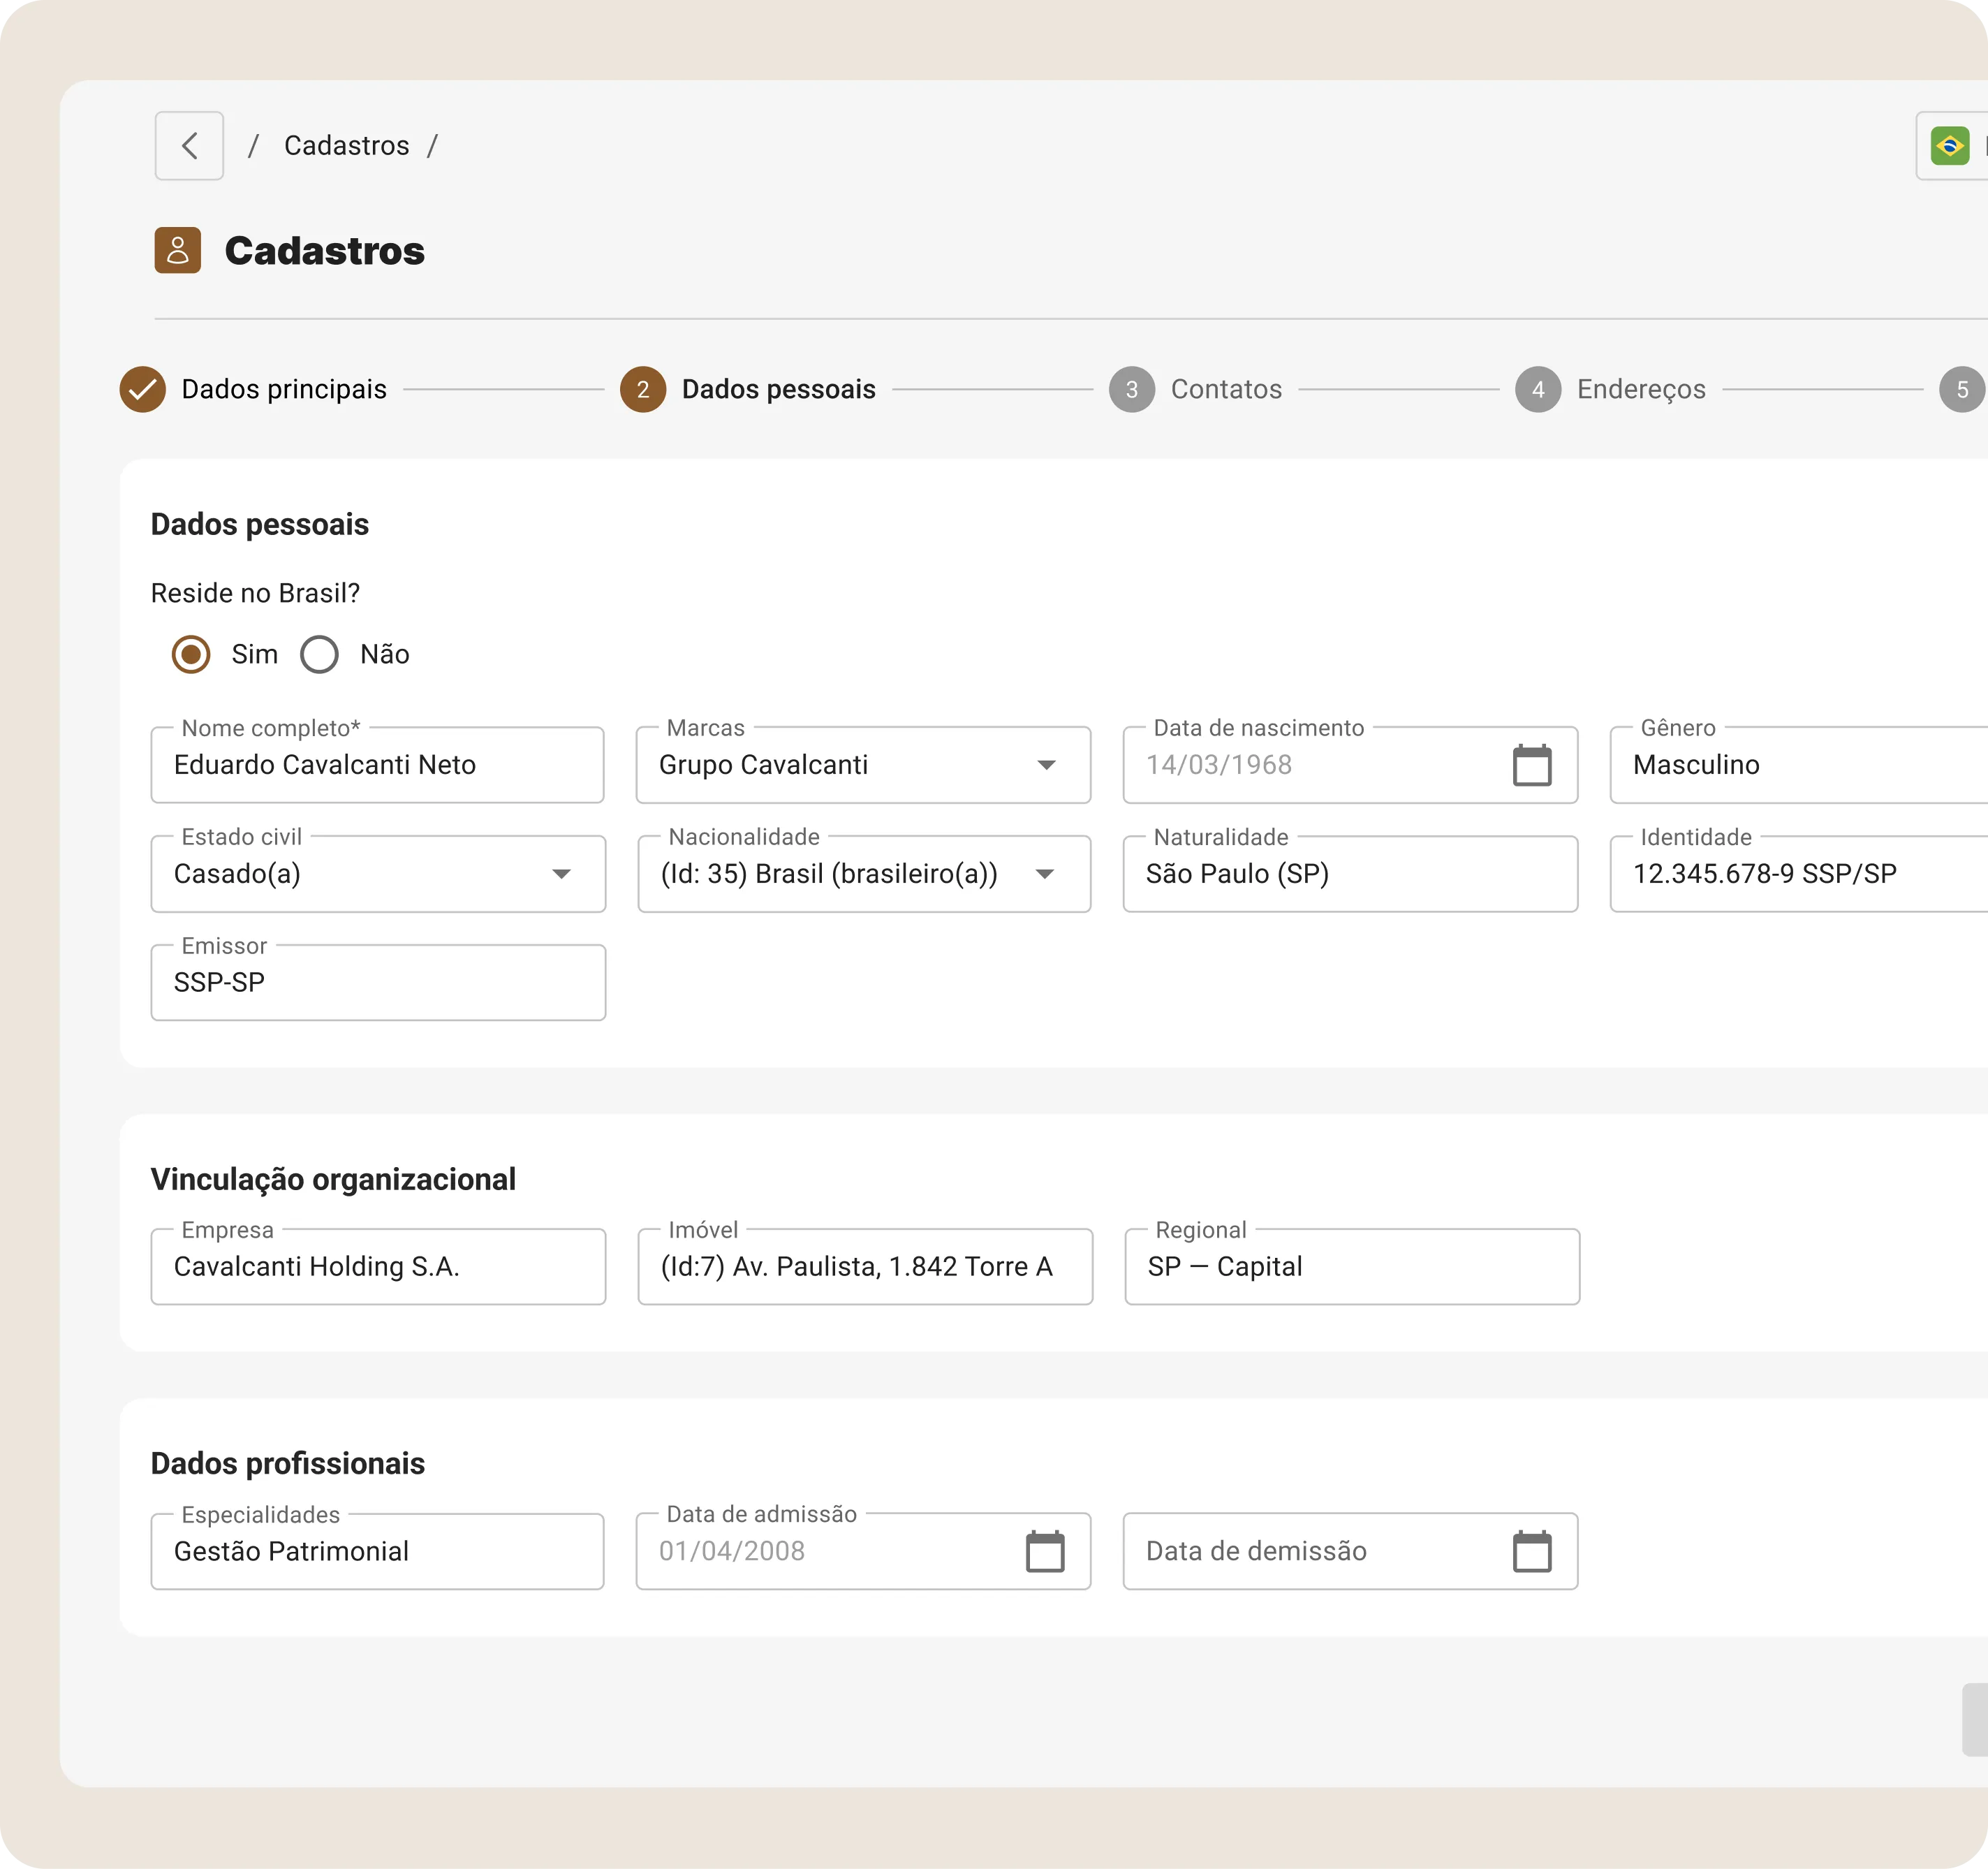The height and width of the screenshot is (1869, 1988).
Task: Focus the Naturalidade input field
Action: click(1349, 874)
